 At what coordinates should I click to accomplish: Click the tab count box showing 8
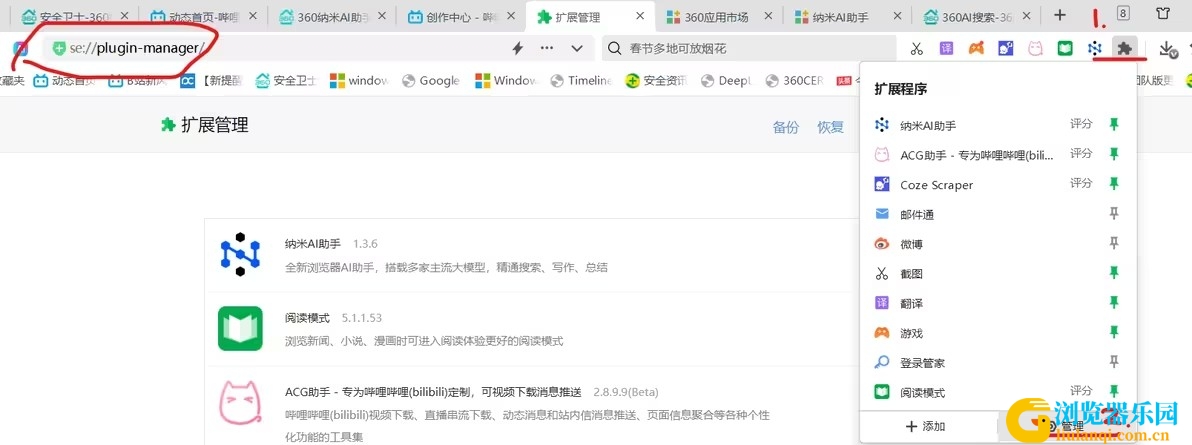pyautogui.click(x=1122, y=13)
